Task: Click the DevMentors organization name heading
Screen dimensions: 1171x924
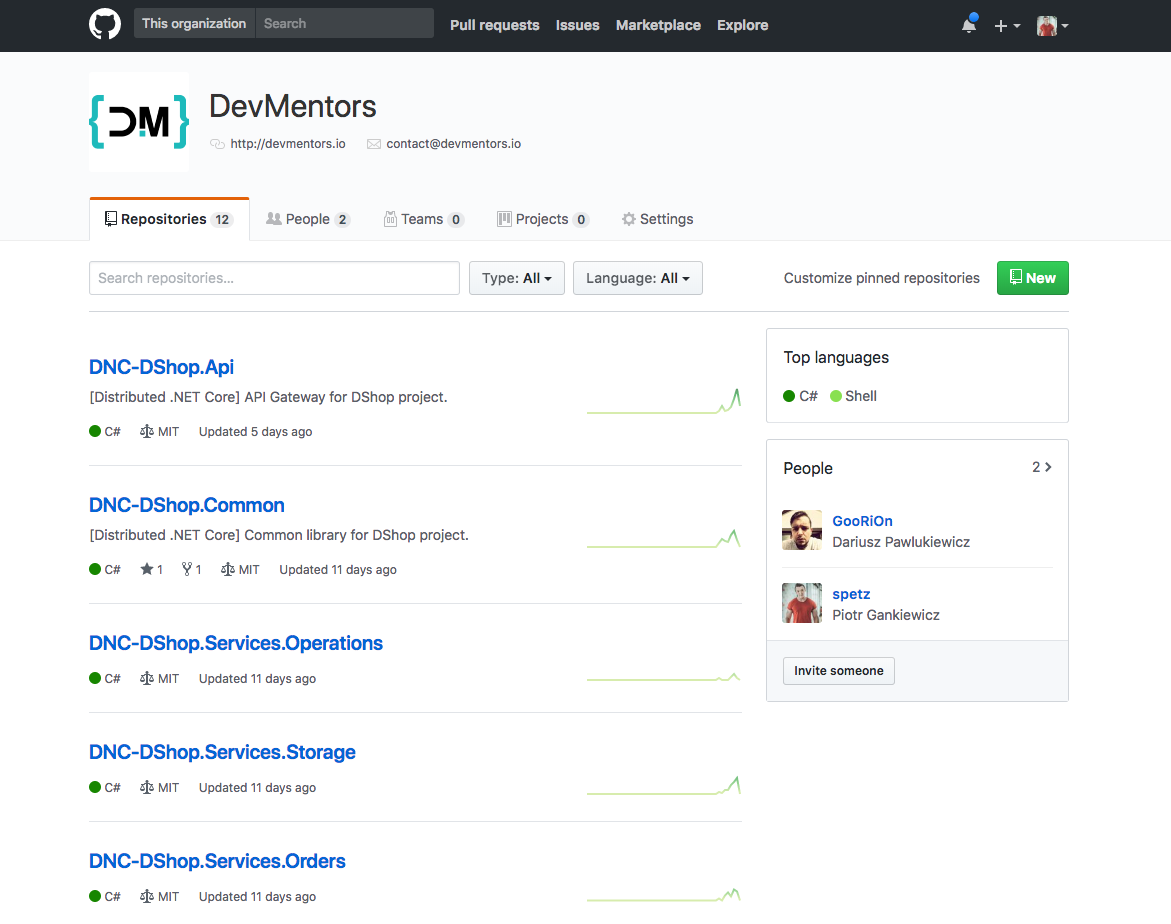Action: coord(293,106)
